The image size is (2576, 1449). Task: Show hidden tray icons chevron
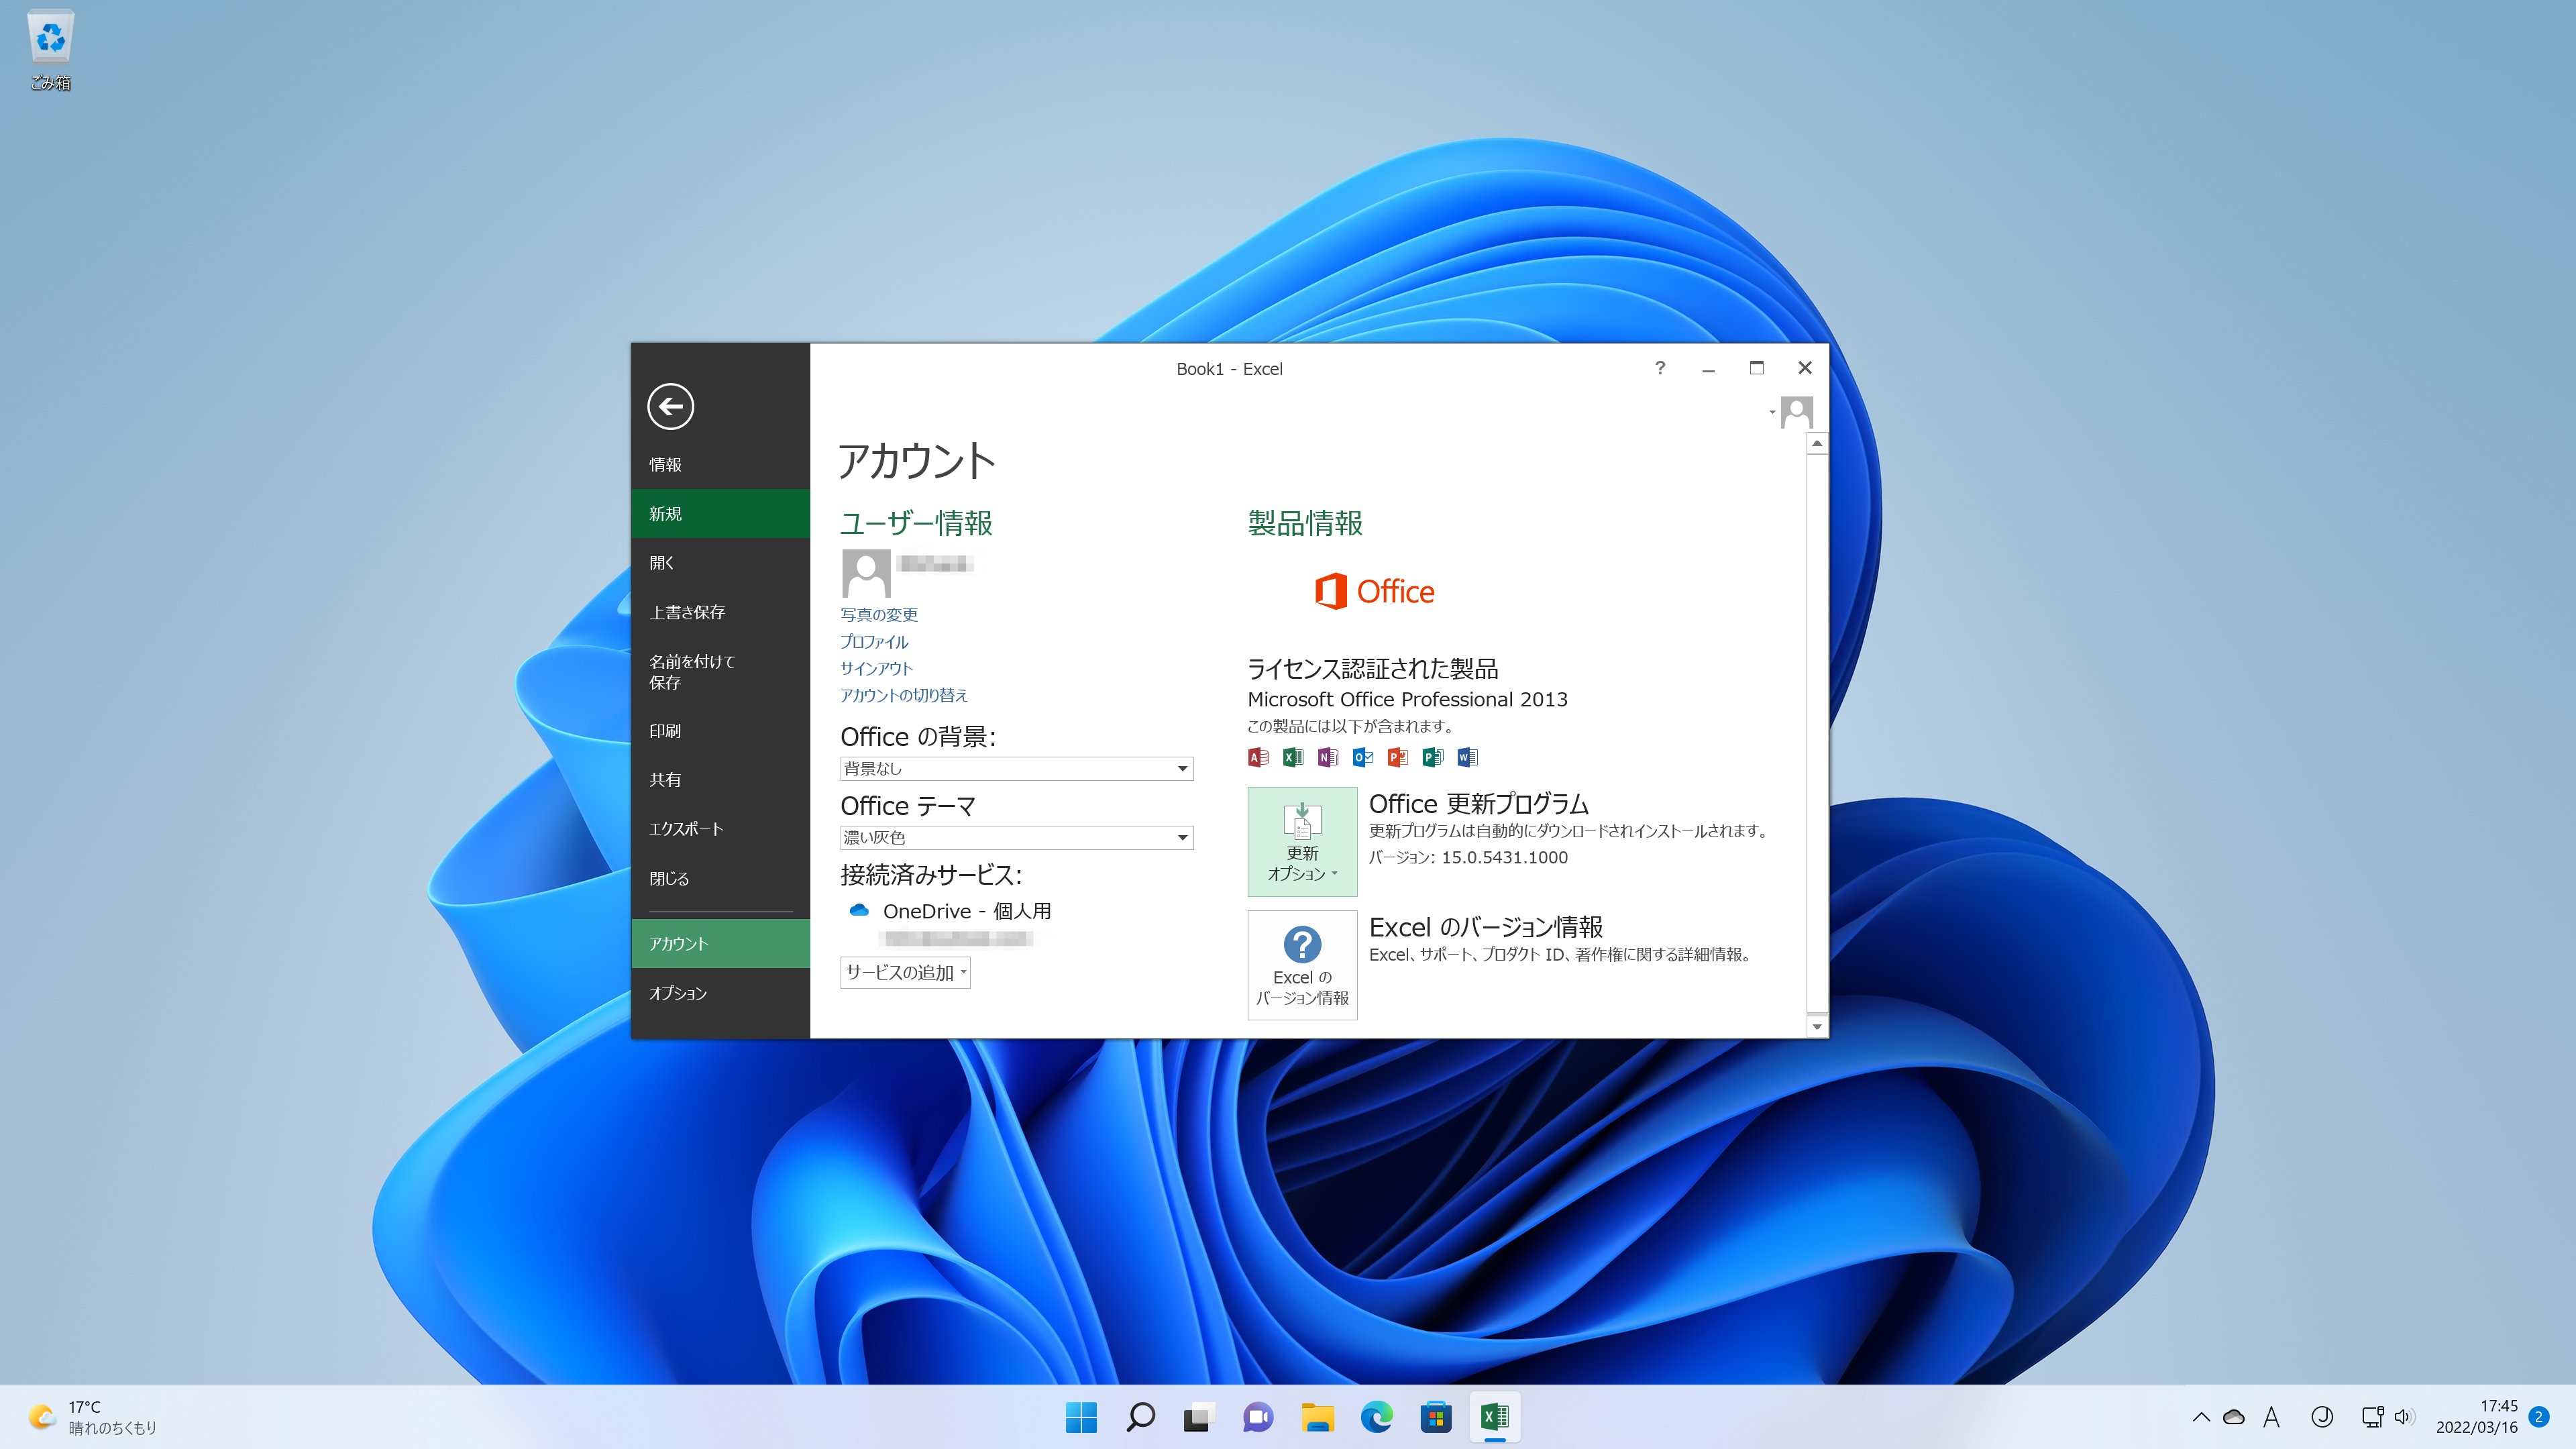[2201, 1417]
